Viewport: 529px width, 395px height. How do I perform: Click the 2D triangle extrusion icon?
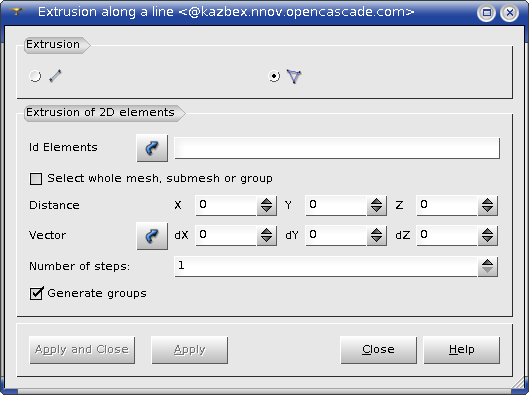tap(294, 76)
